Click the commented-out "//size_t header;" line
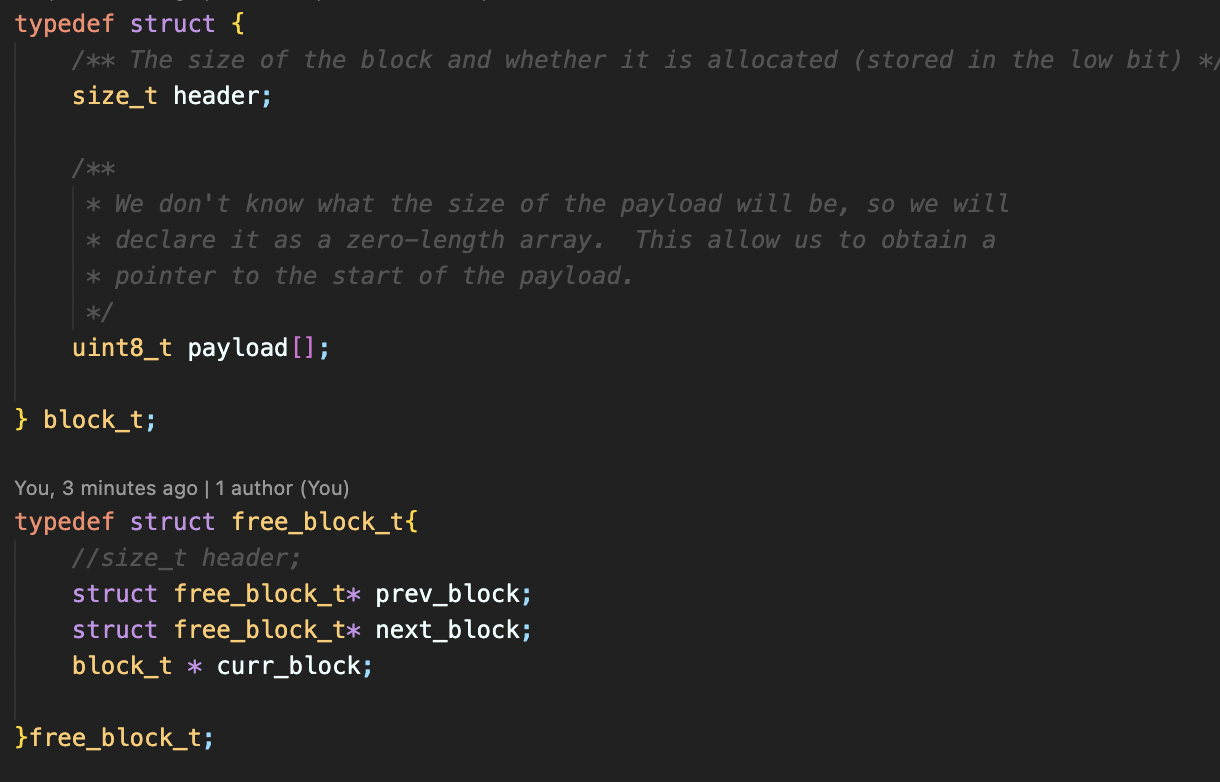1220x782 pixels. pos(186,558)
